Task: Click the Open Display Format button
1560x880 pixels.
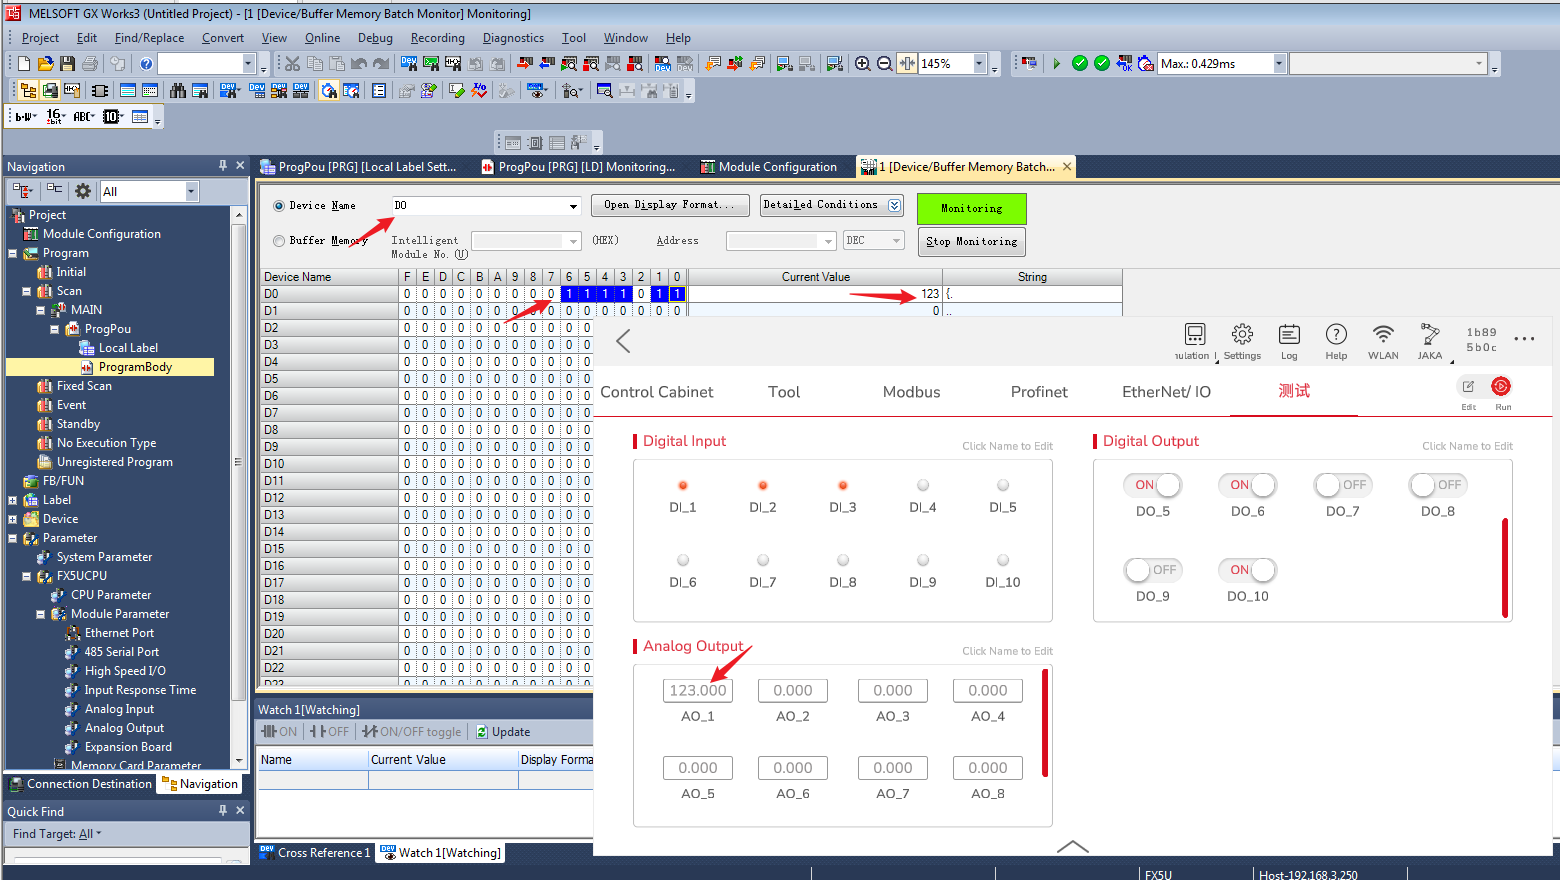Action: 668,205
